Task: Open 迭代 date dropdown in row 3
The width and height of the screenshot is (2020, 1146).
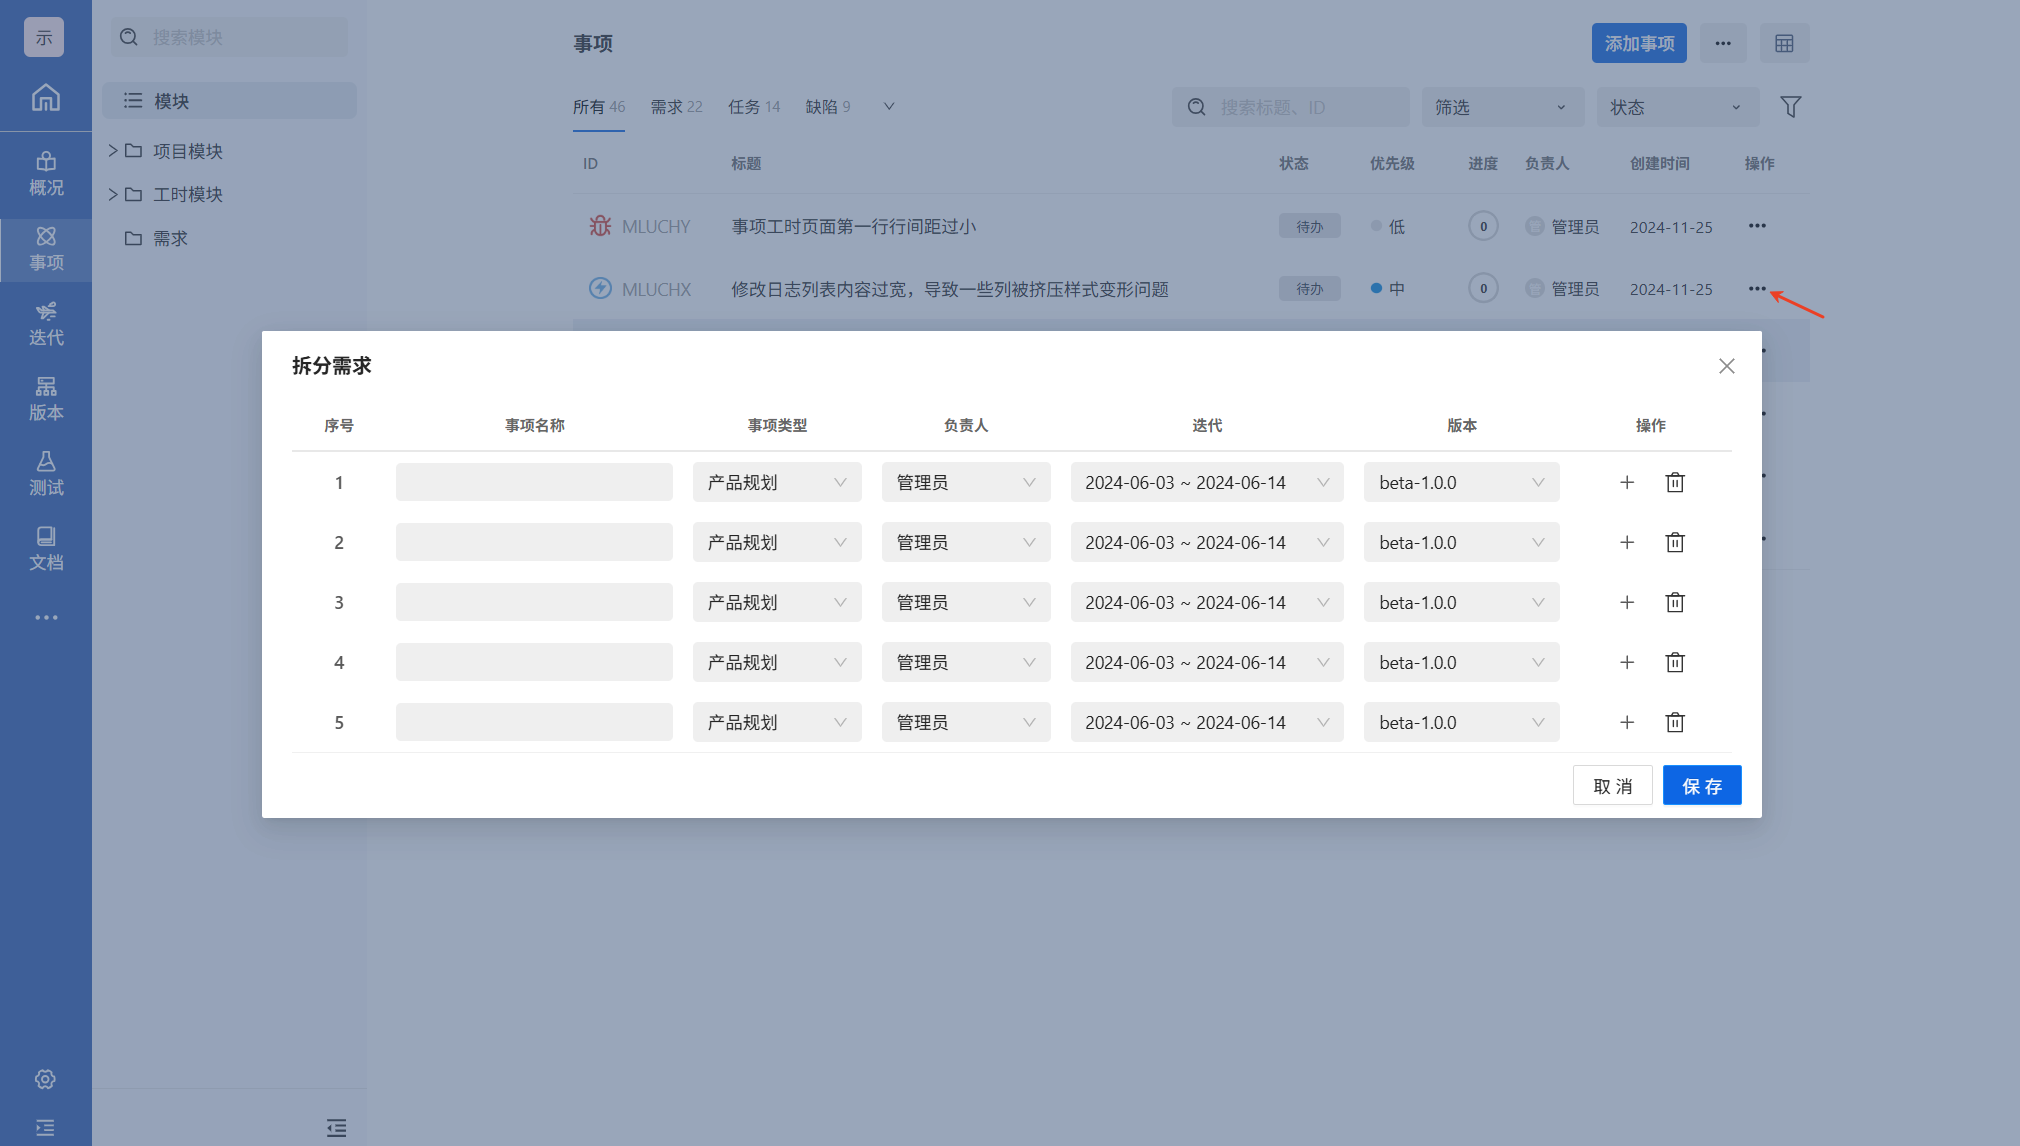Action: pos(1206,602)
